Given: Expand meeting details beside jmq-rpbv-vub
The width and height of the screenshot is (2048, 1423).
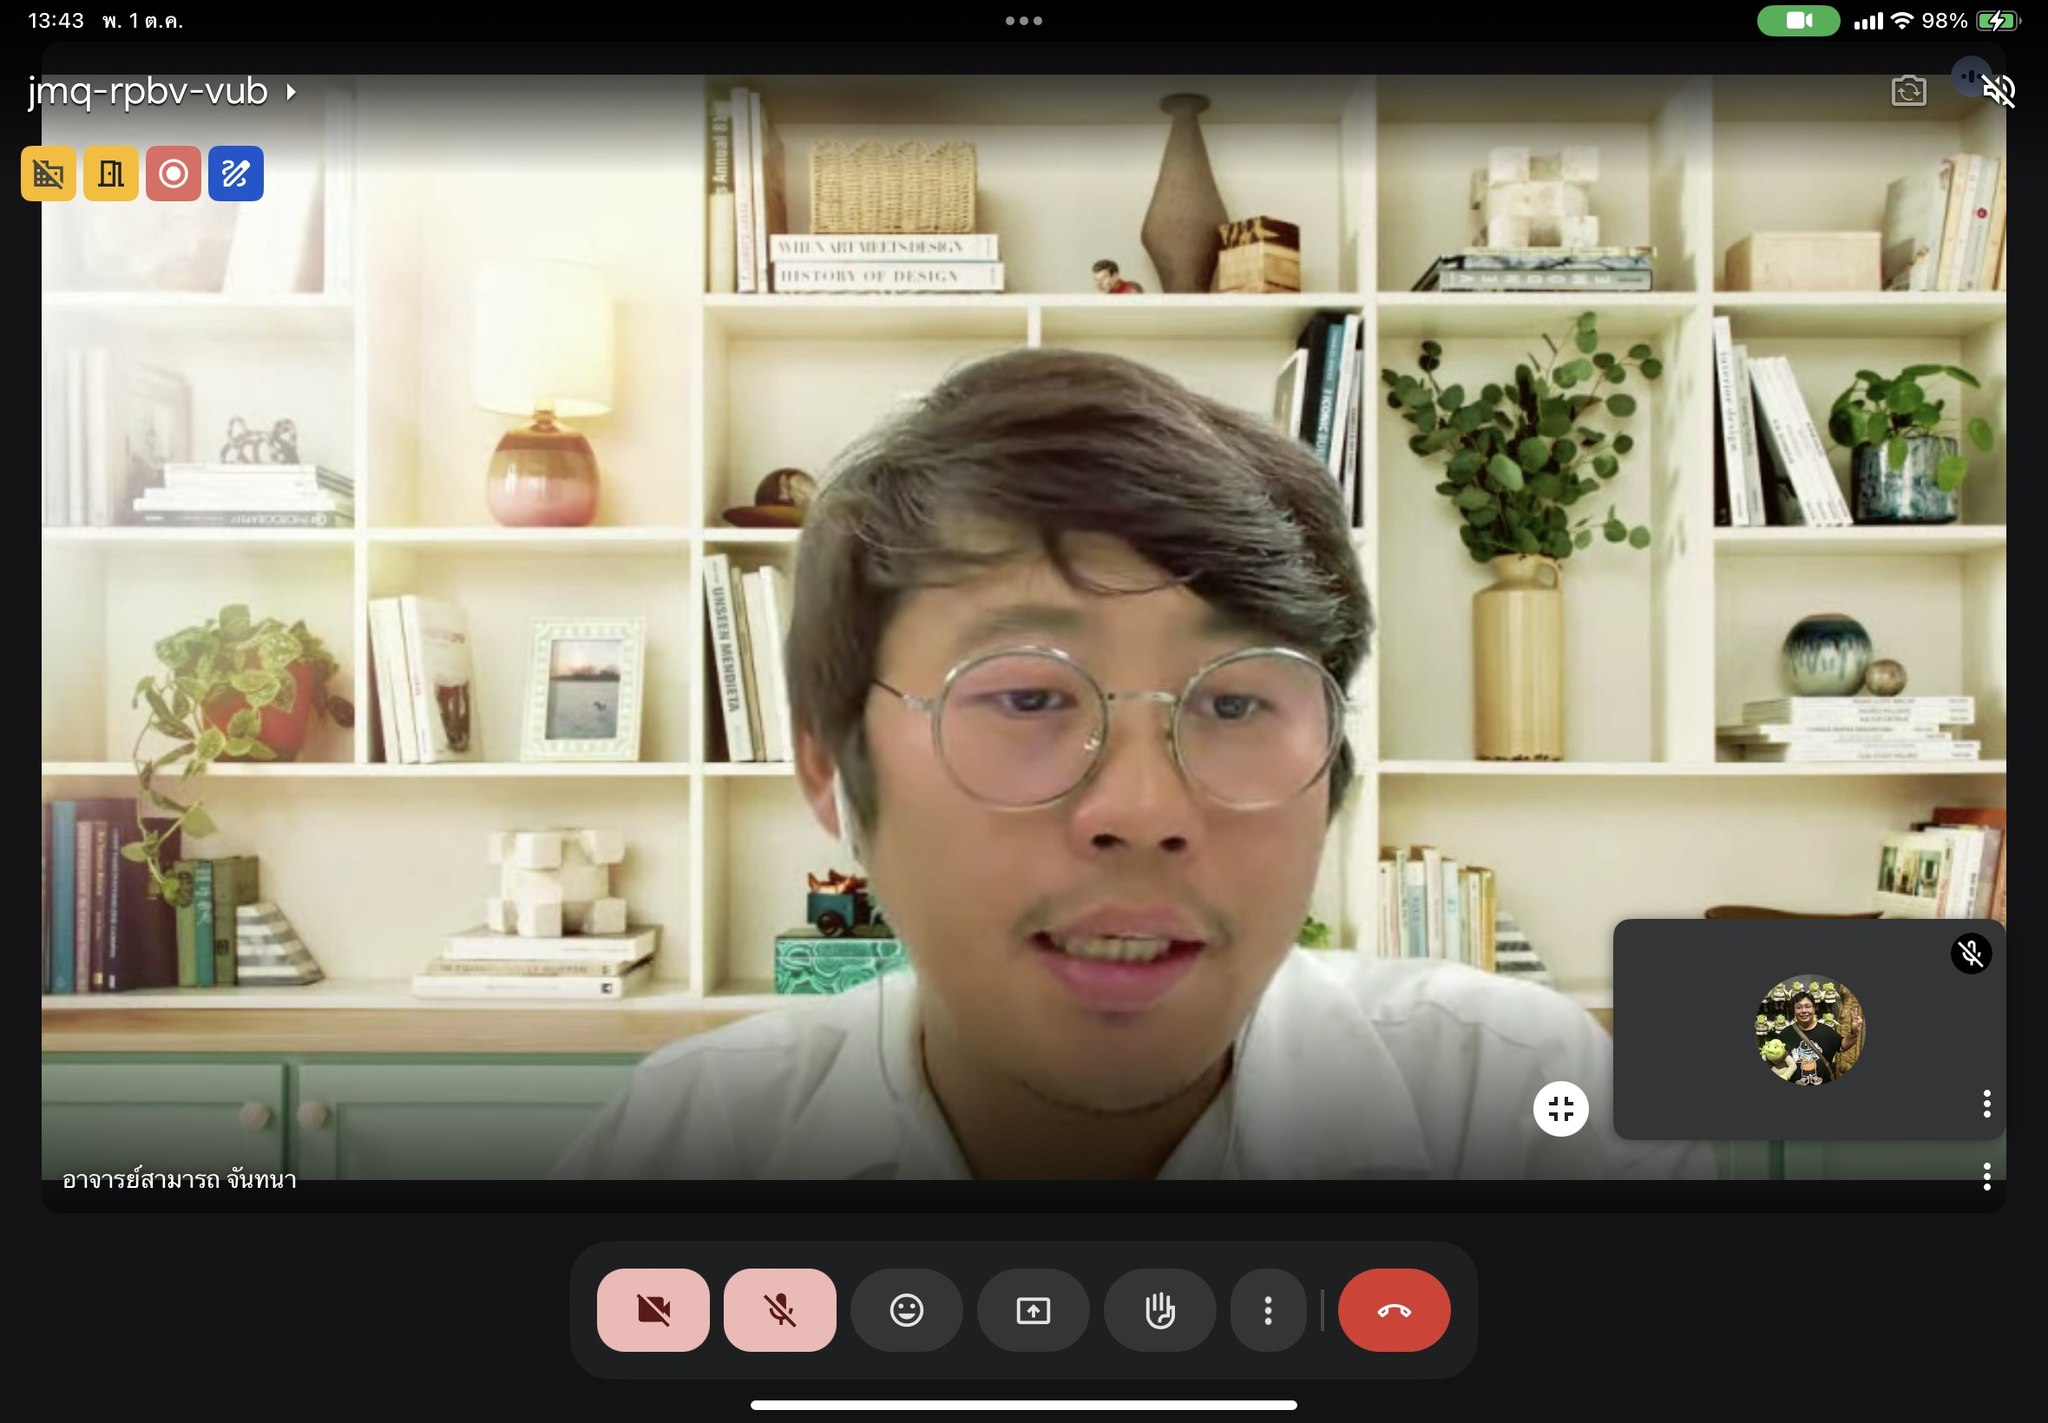Looking at the screenshot, I should (291, 92).
